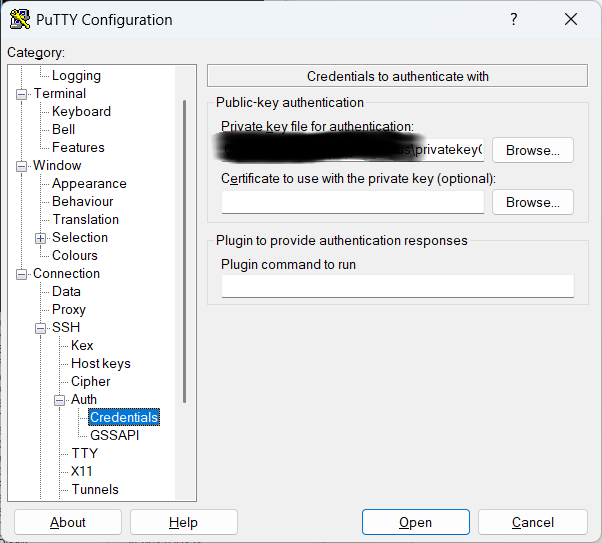Select the GSSAPI category
The image size is (602, 543).
point(114,435)
